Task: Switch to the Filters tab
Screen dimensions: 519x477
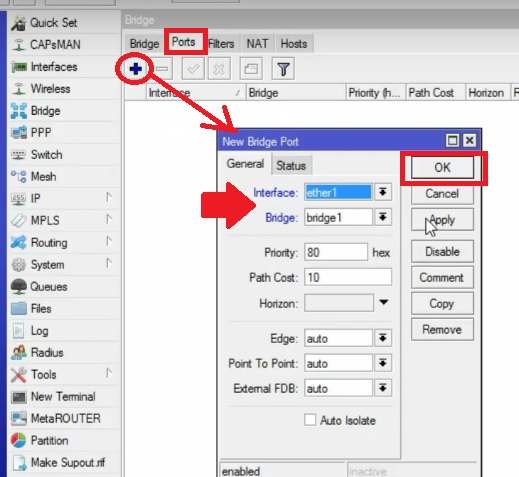Action: pos(221,44)
